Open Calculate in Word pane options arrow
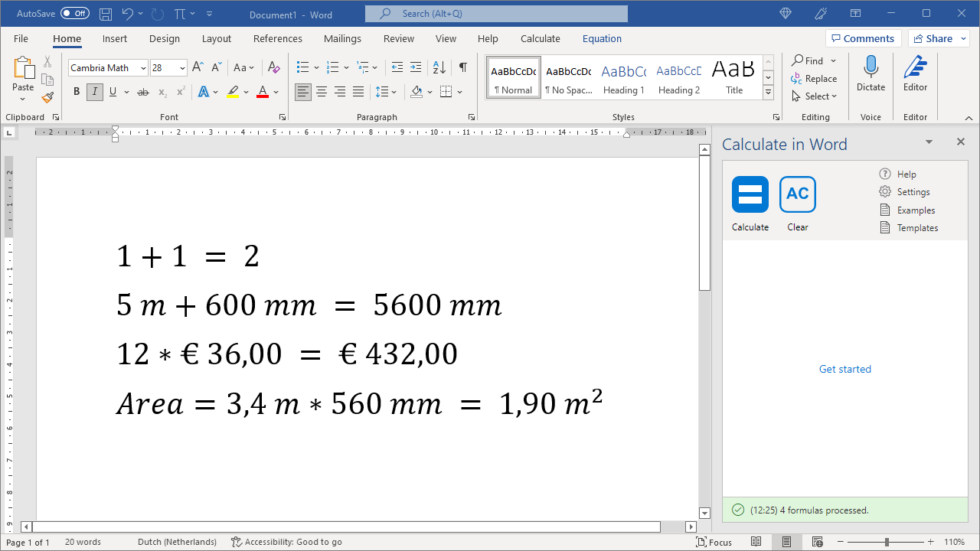The width and height of the screenshot is (980, 551). pyautogui.click(x=929, y=142)
